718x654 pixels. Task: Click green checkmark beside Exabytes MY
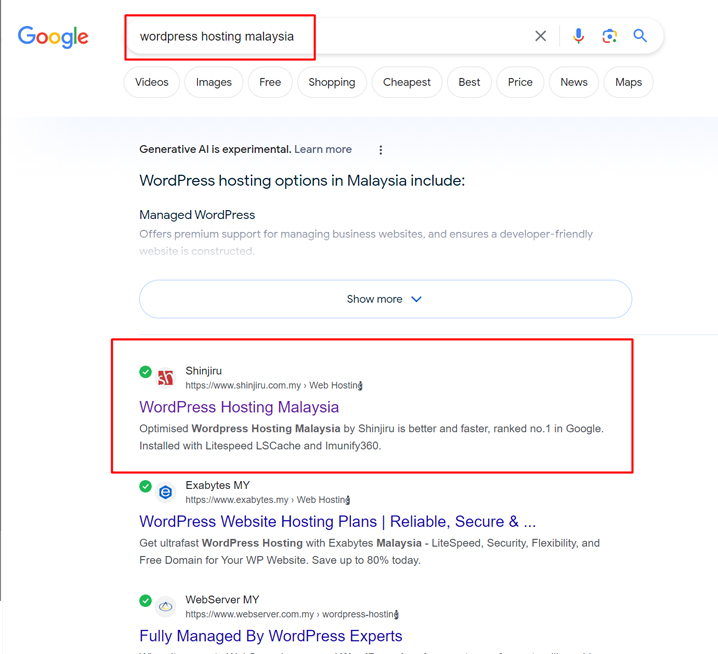(146, 486)
